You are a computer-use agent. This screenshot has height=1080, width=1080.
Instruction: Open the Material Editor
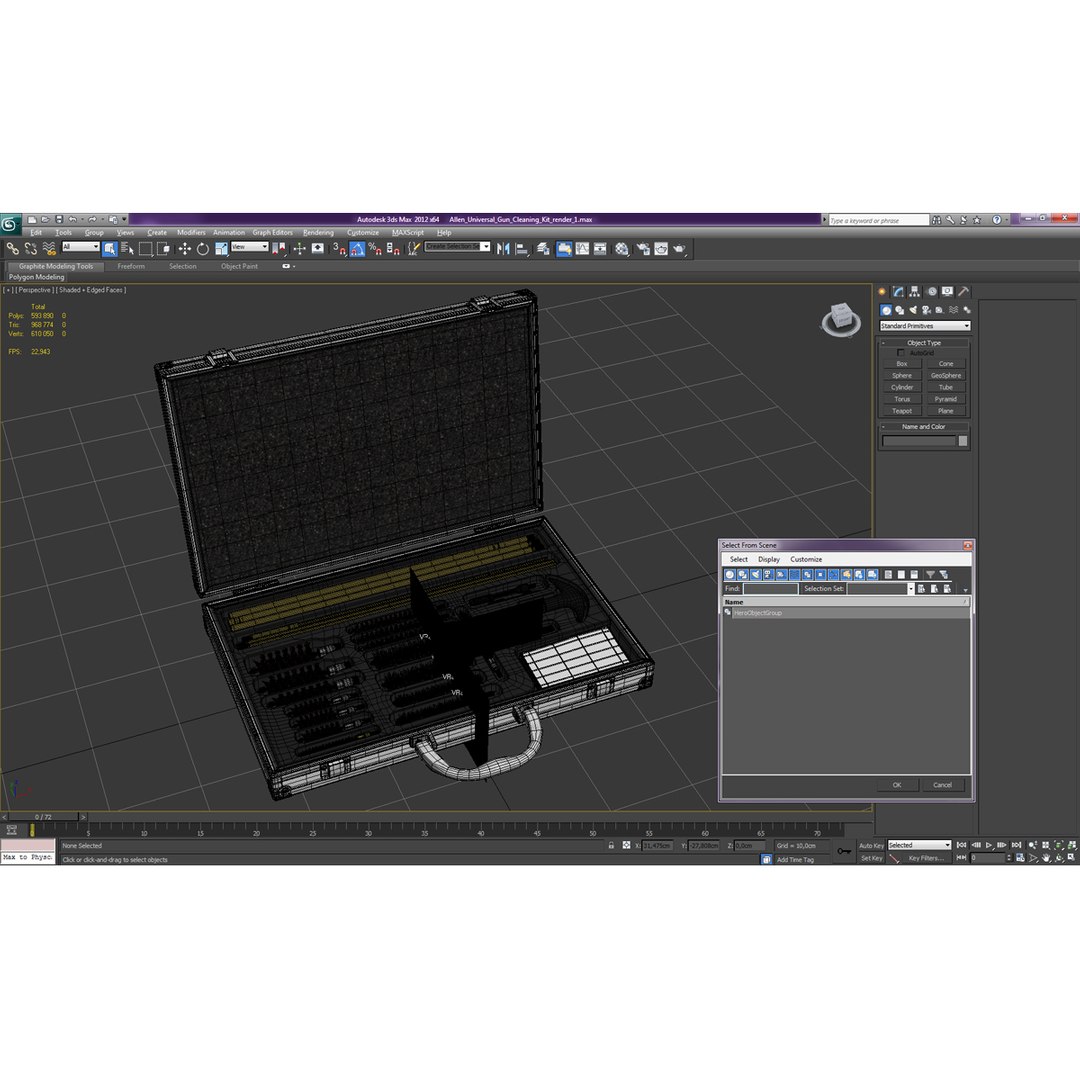click(622, 249)
